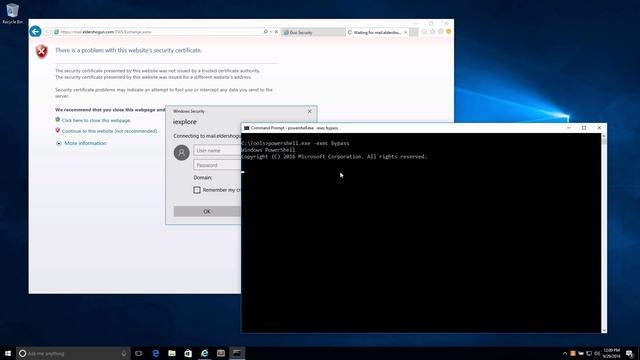Click the User name field in Windows Security
Screen dimensions: 640x360
tap(218, 151)
